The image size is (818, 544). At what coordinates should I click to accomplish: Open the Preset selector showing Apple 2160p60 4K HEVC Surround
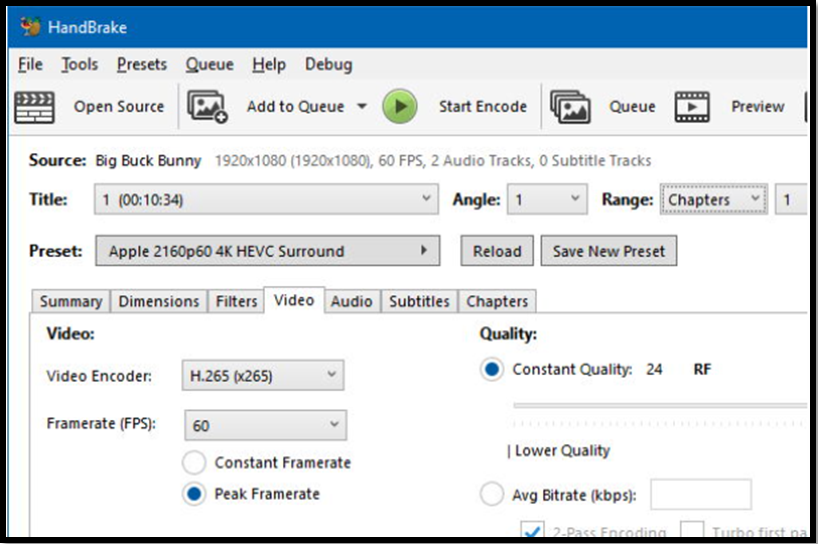coord(268,251)
